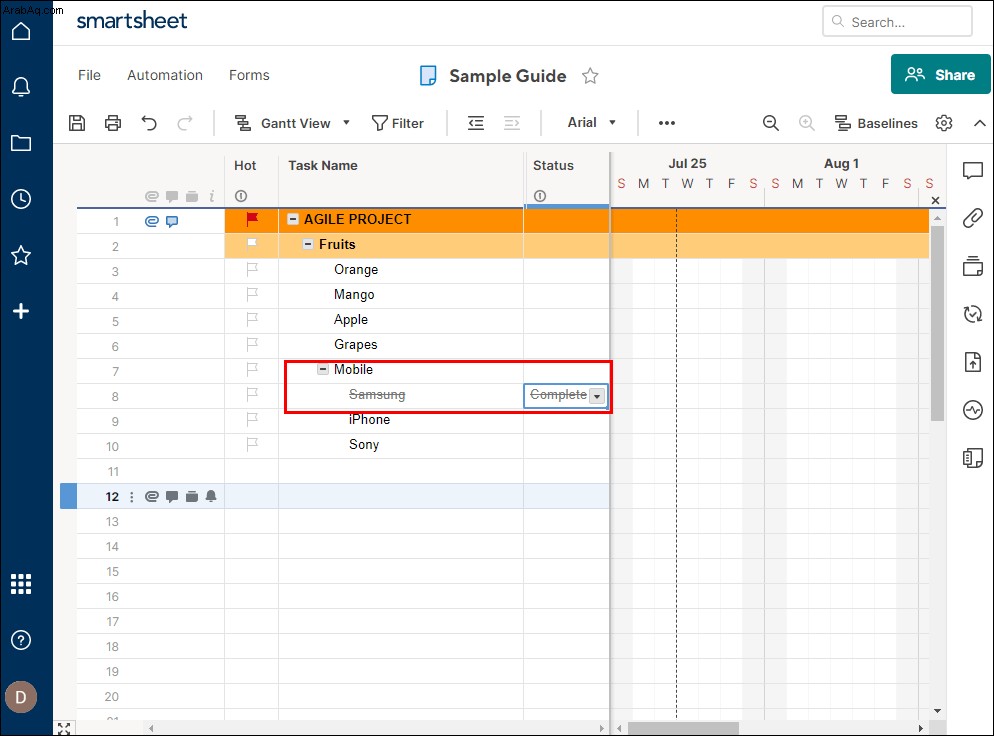Click the plus Create New icon
This screenshot has width=994, height=736.
click(21, 311)
